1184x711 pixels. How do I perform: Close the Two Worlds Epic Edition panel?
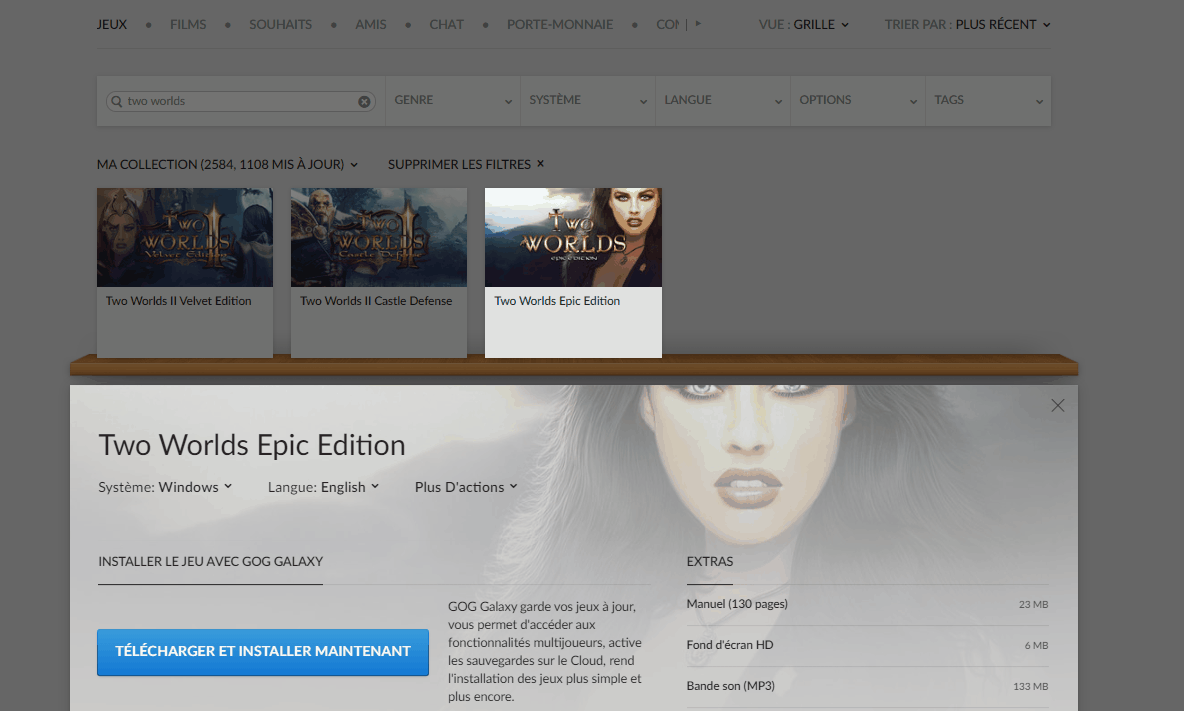click(x=1057, y=405)
